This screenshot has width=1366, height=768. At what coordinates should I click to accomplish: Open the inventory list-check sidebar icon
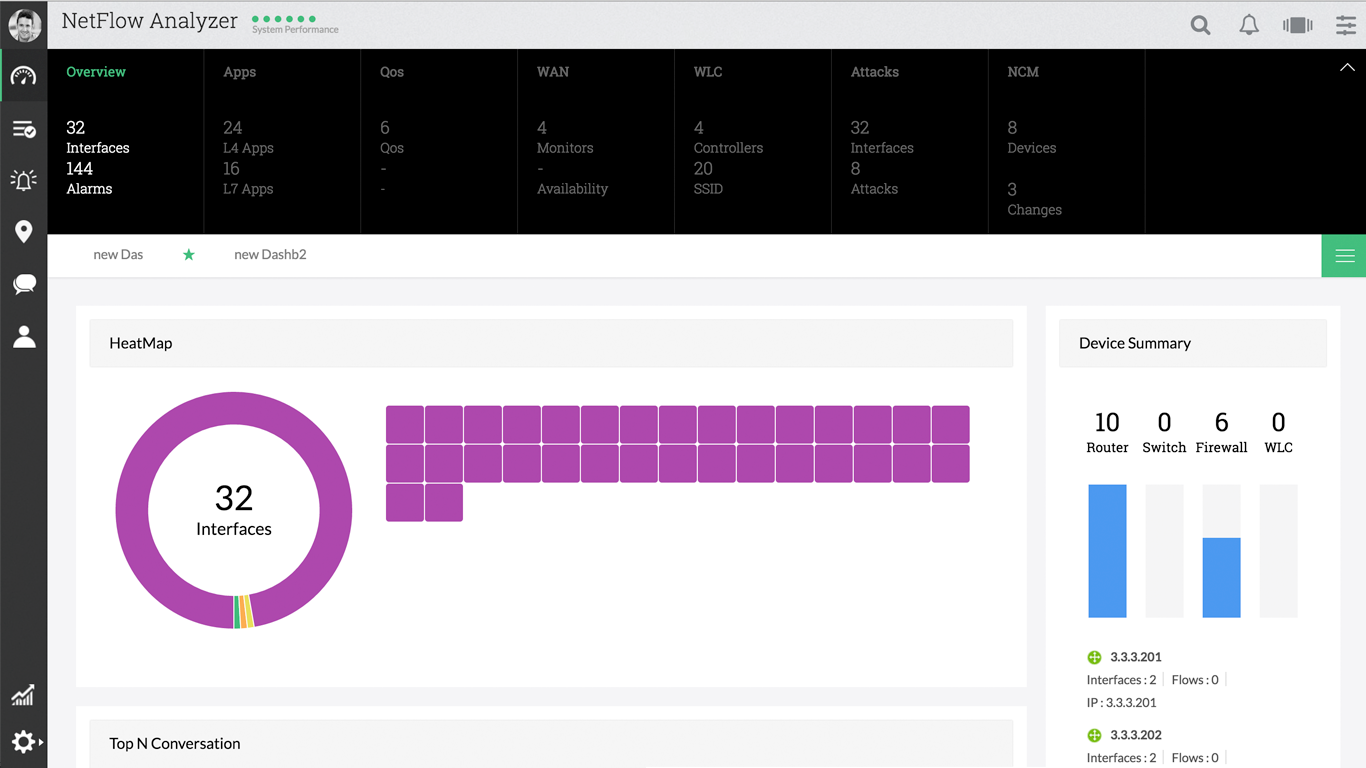click(24, 129)
